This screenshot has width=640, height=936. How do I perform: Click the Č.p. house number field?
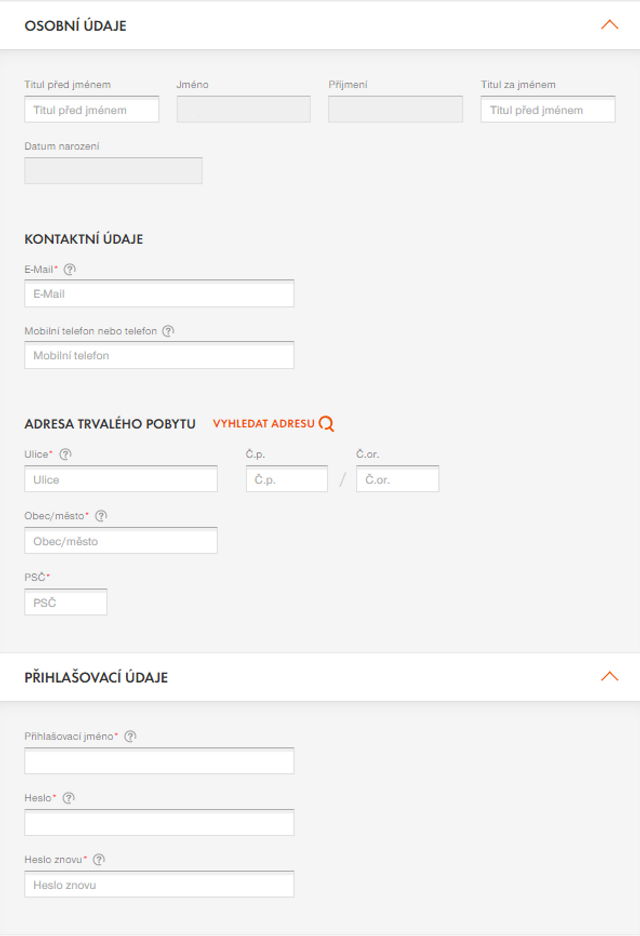286,480
